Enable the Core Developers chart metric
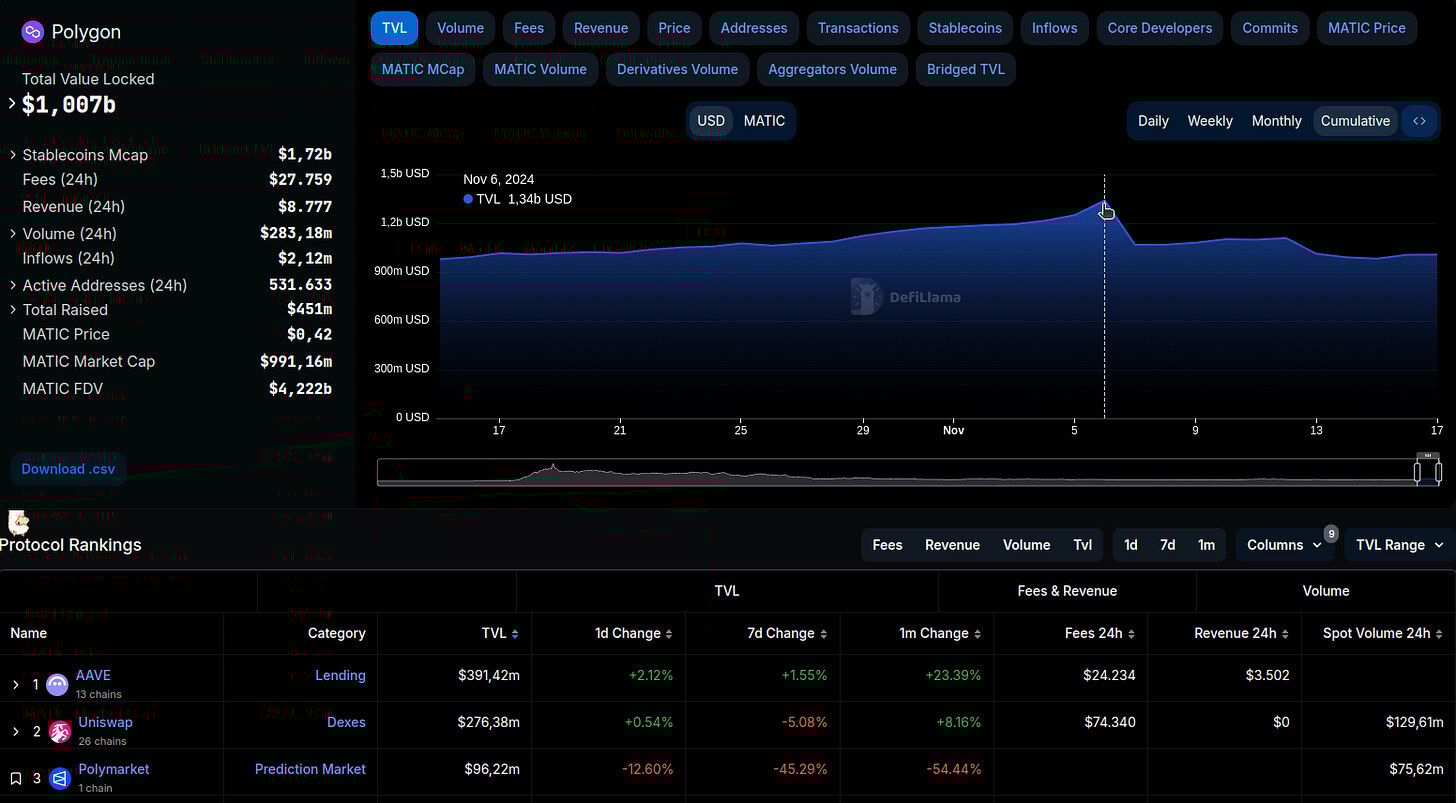Screen dimensions: 1456x803 coord(1160,28)
